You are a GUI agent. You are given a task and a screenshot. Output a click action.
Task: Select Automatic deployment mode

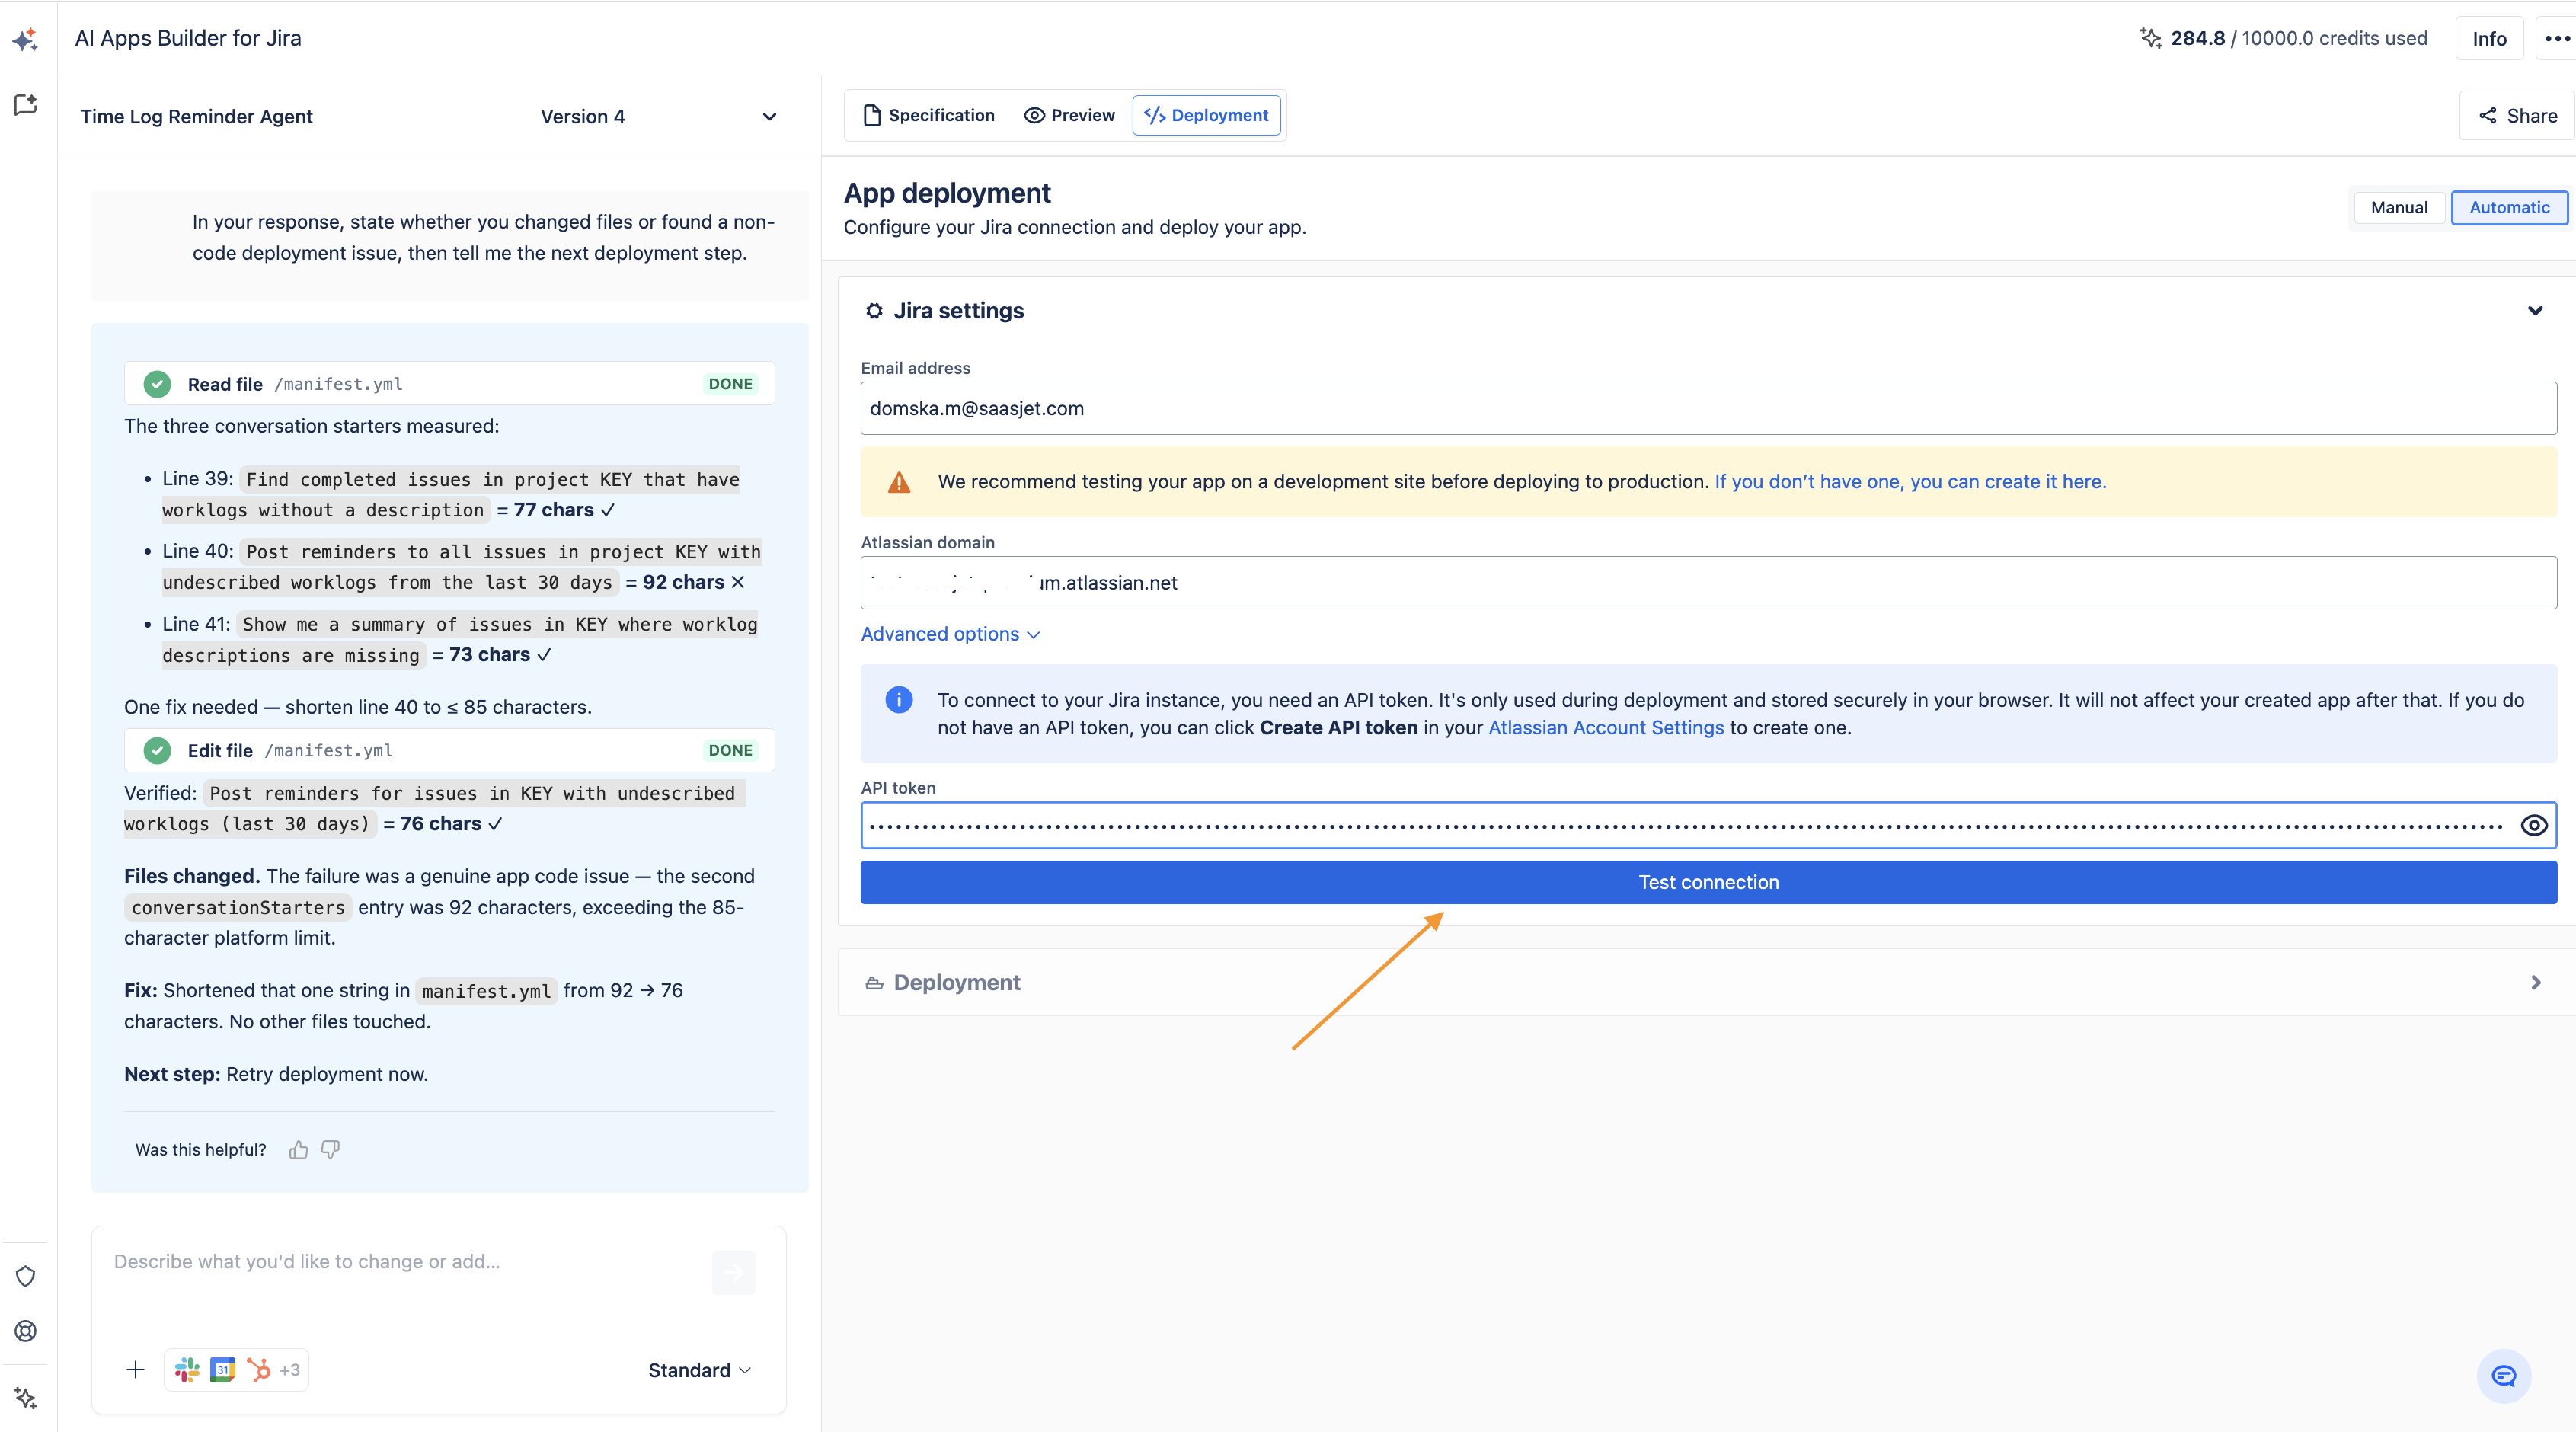point(2508,207)
